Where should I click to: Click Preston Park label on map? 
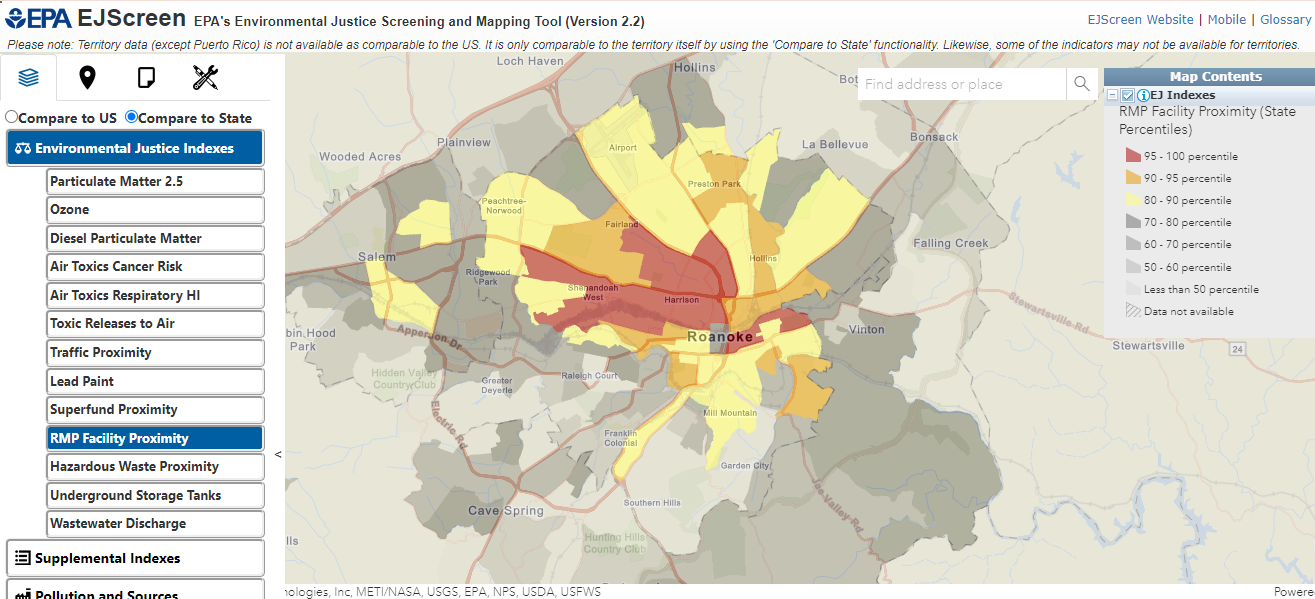714,184
